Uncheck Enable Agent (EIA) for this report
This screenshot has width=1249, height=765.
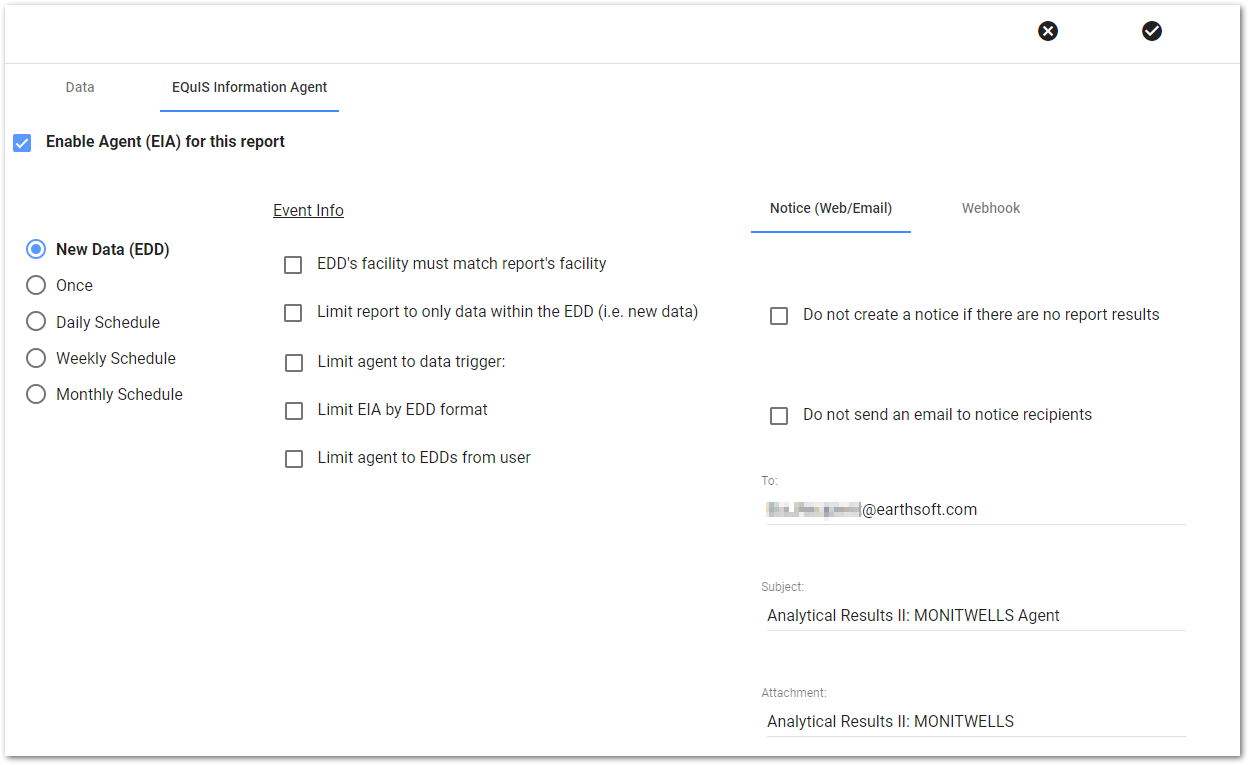[22, 143]
